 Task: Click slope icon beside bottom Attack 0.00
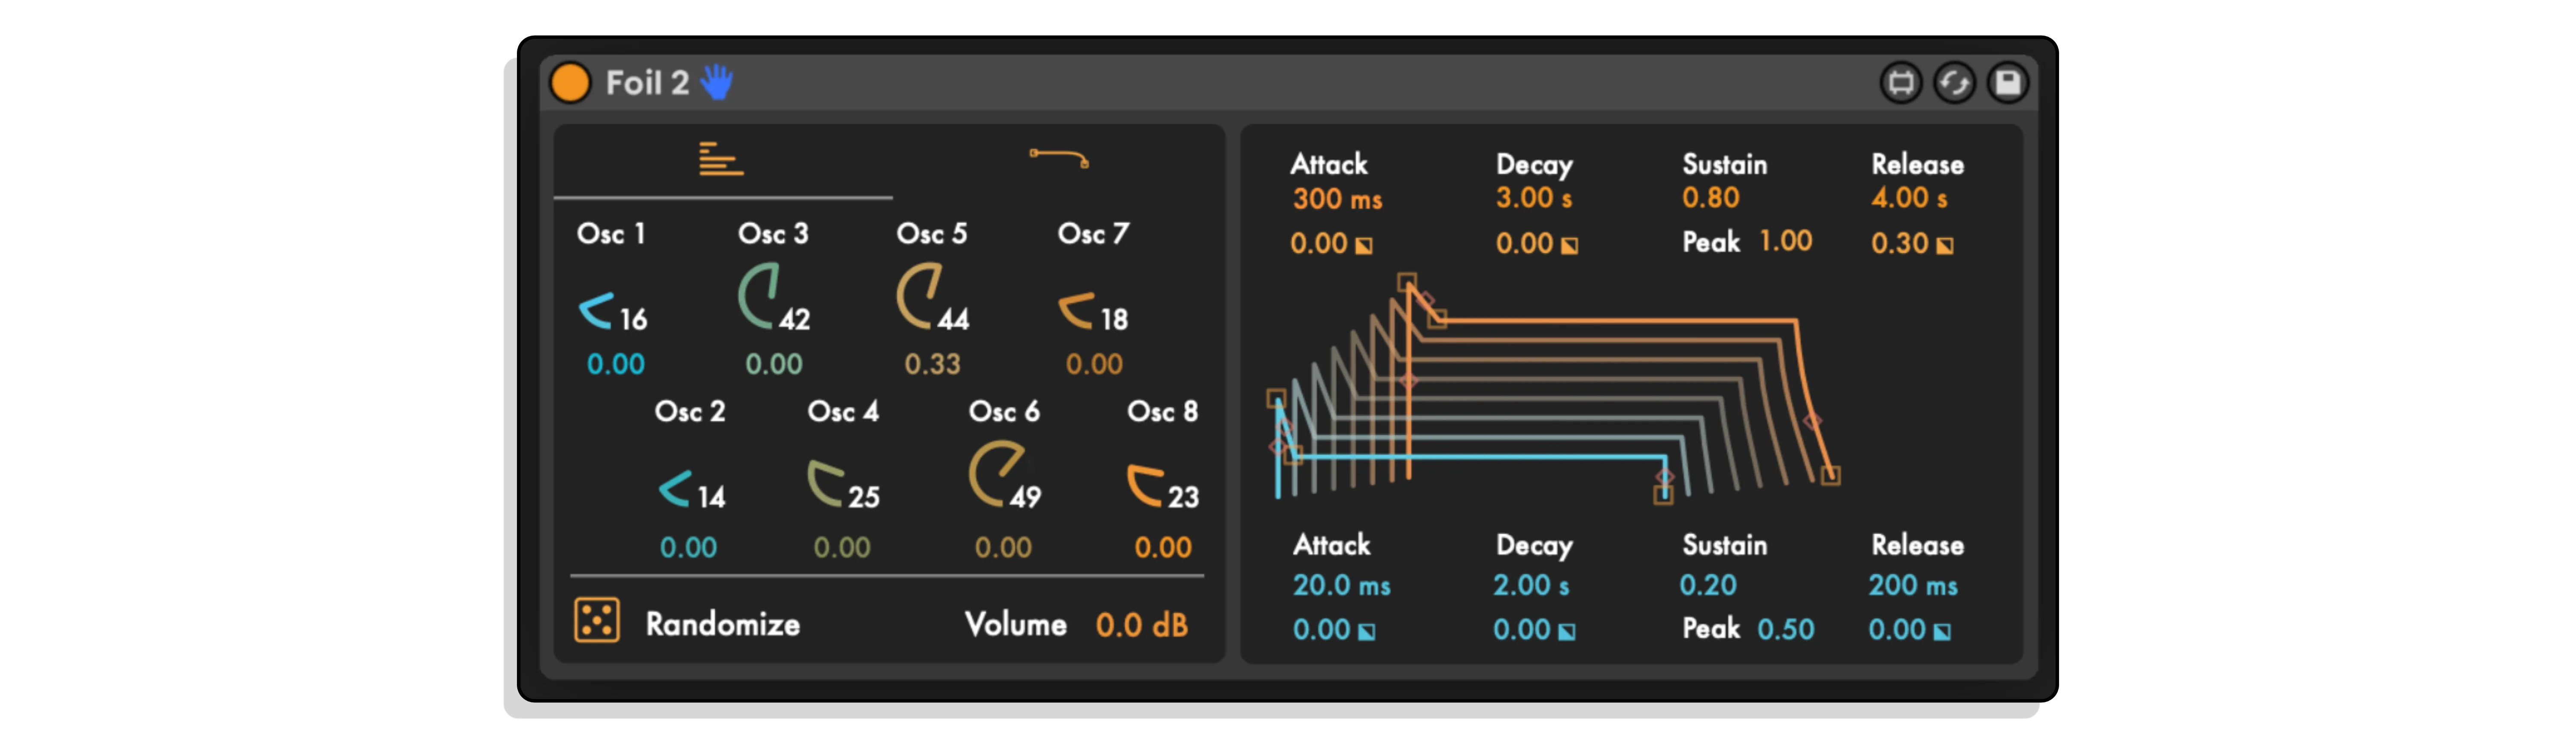pyautogui.click(x=1367, y=632)
